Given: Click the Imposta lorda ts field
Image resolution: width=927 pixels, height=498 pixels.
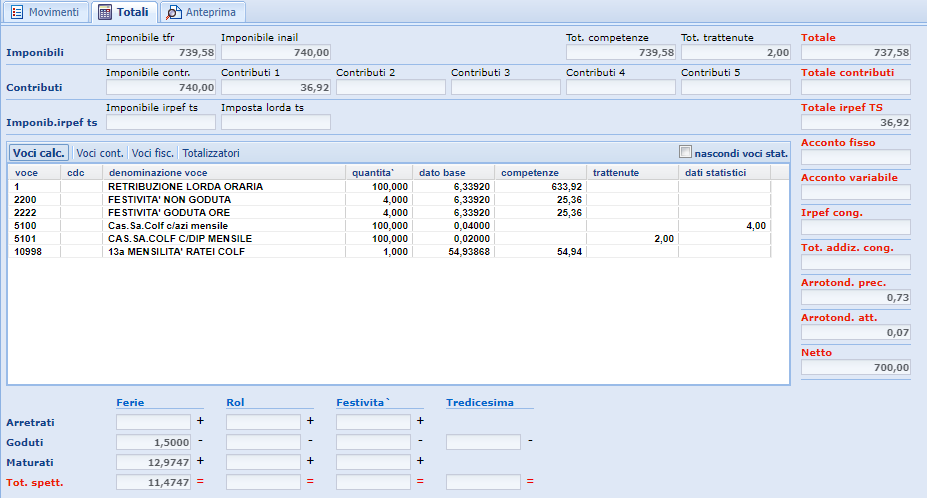Looking at the screenshot, I should (275, 122).
